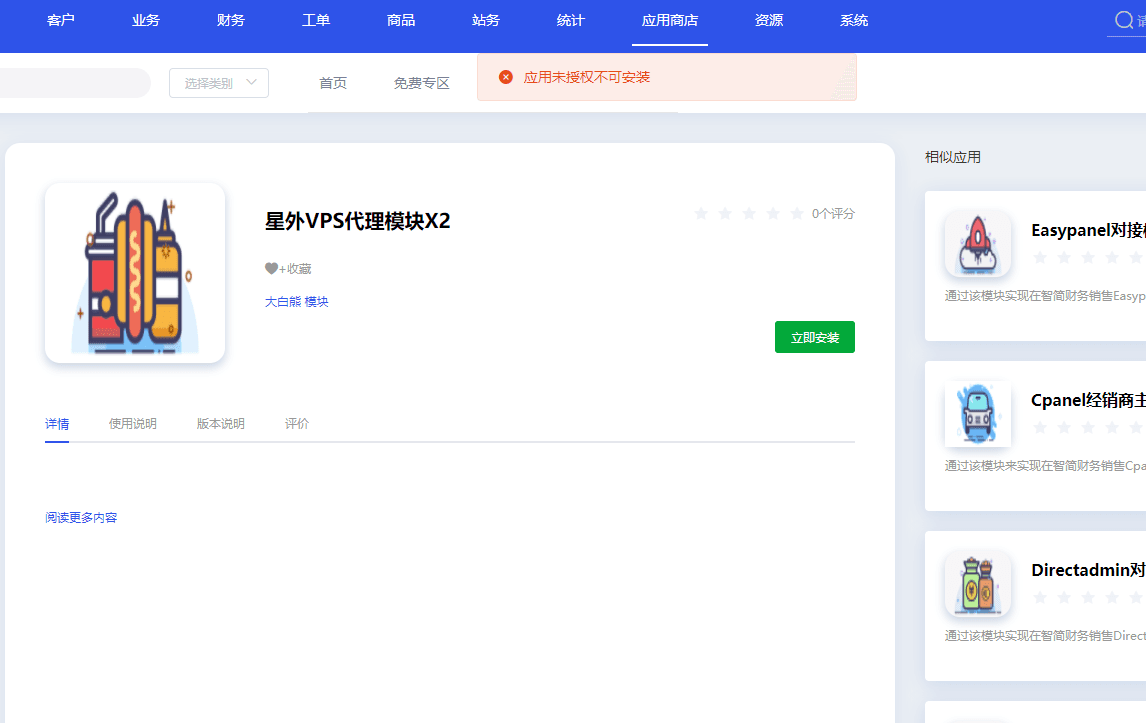Viewport: 1146px width, 723px height.
Task: Open the 统计 menu in top navigation
Action: (x=570, y=20)
